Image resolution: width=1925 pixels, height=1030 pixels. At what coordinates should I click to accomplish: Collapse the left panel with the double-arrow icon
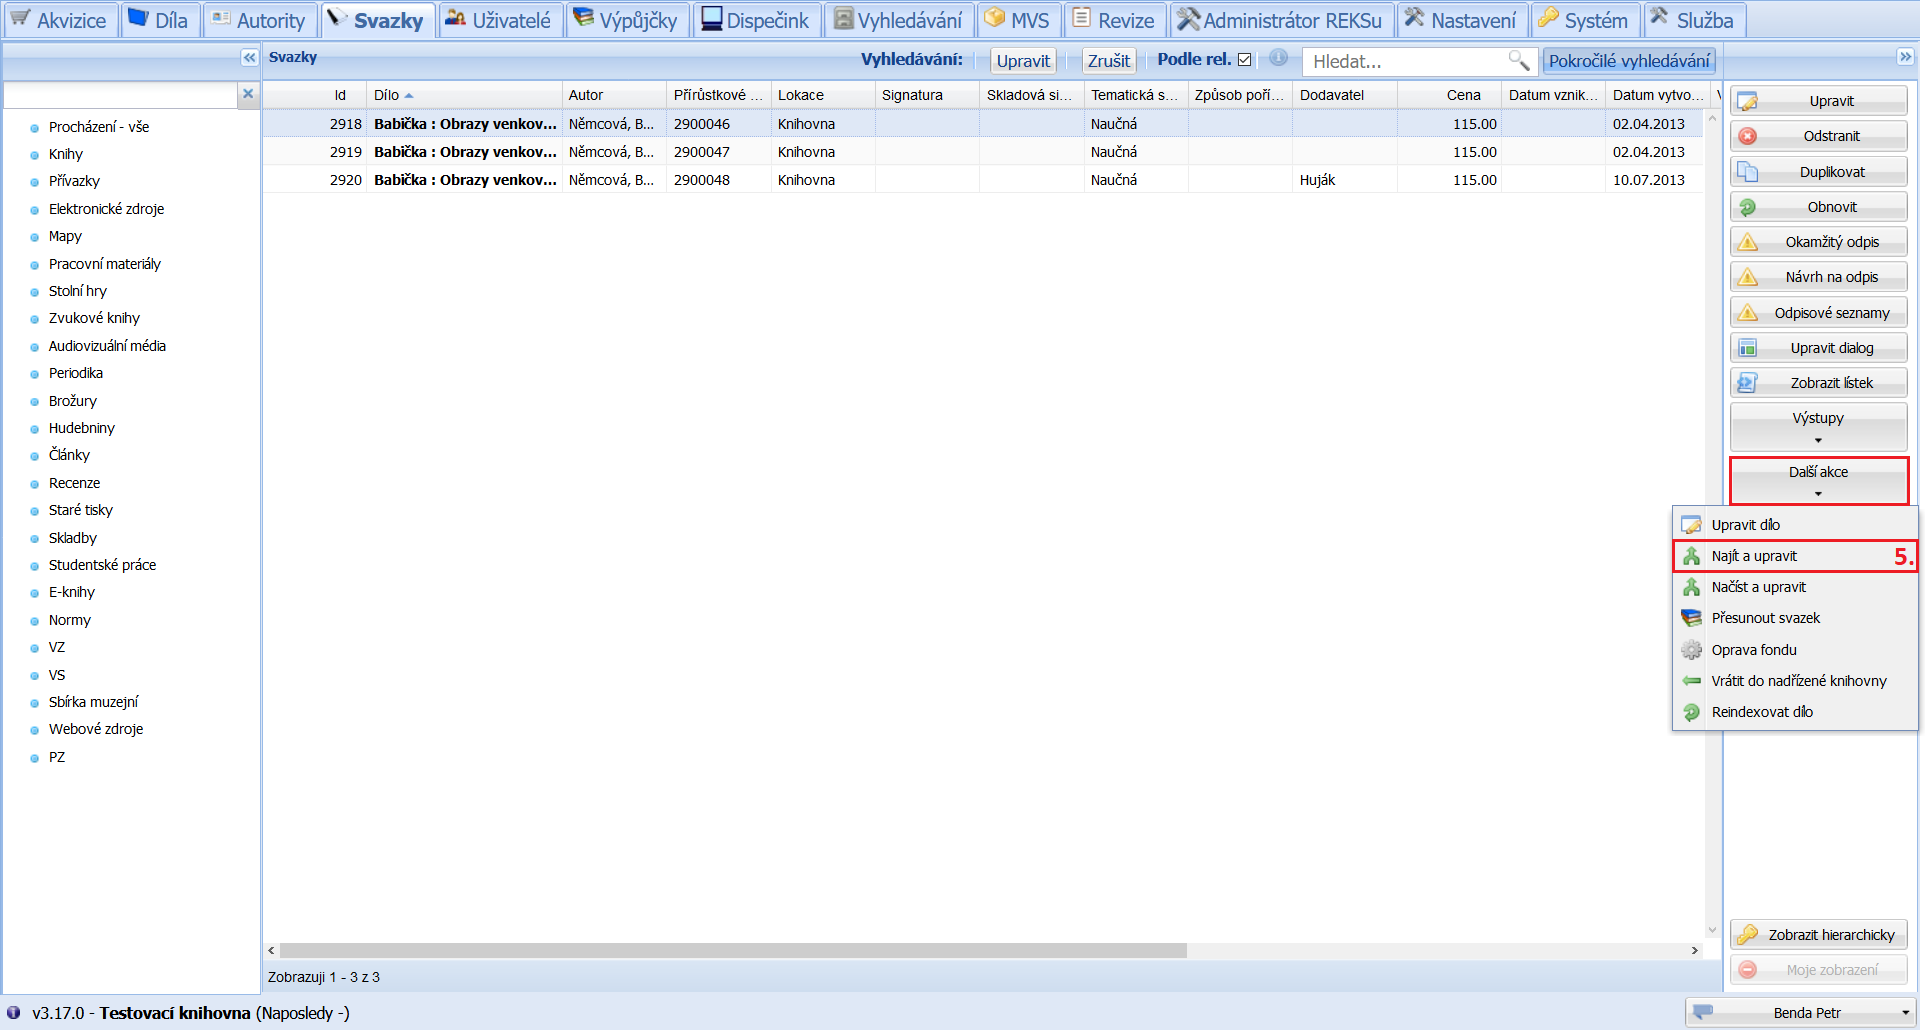coord(250,58)
